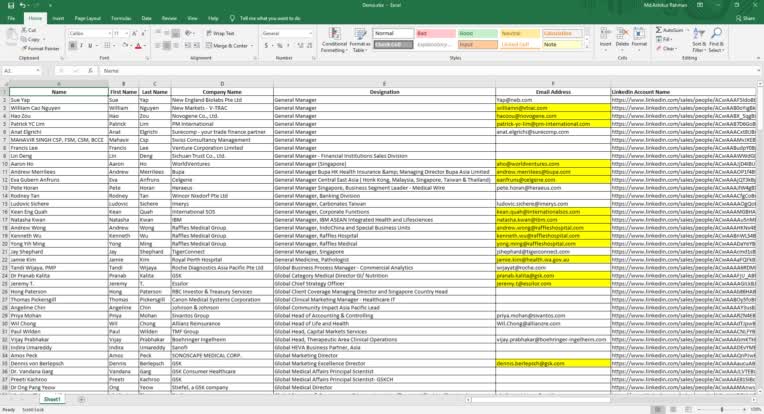Apply the red Font Color A
Screen dimensions: 764x414
click(x=138, y=45)
